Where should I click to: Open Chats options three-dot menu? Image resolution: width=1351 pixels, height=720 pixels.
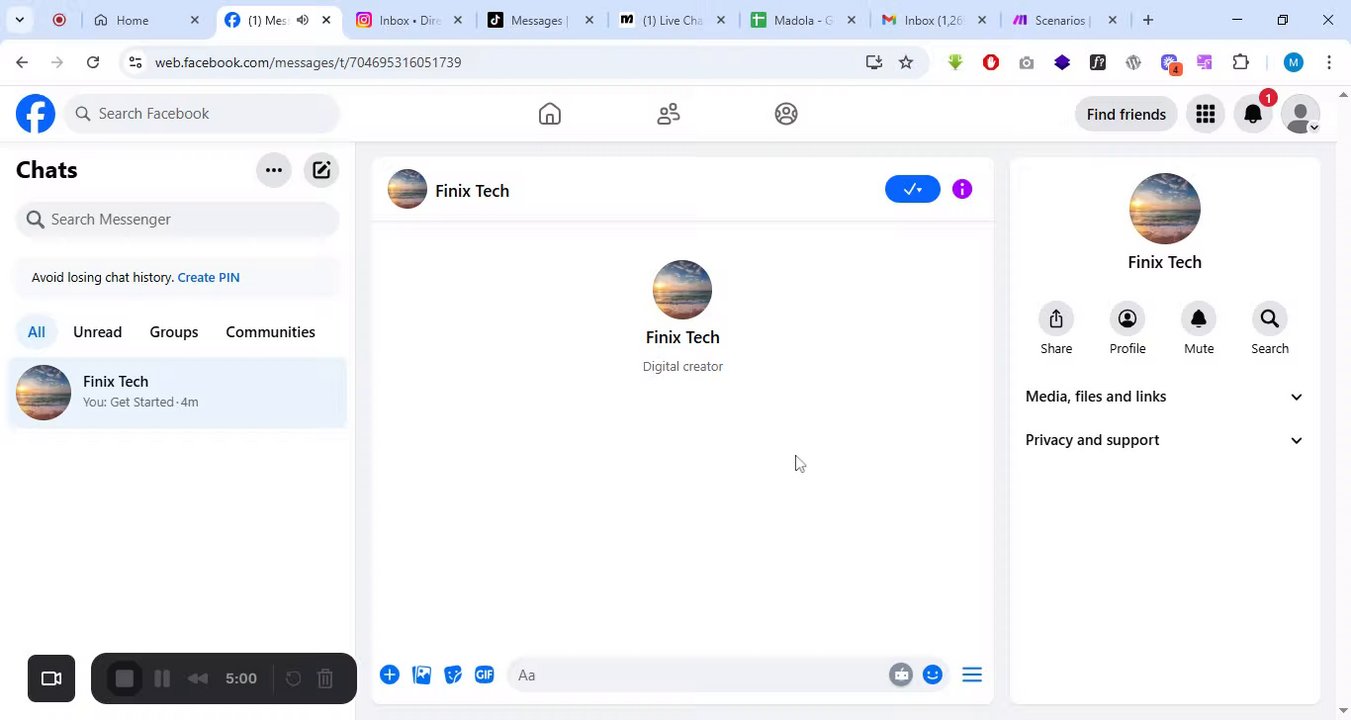click(273, 170)
